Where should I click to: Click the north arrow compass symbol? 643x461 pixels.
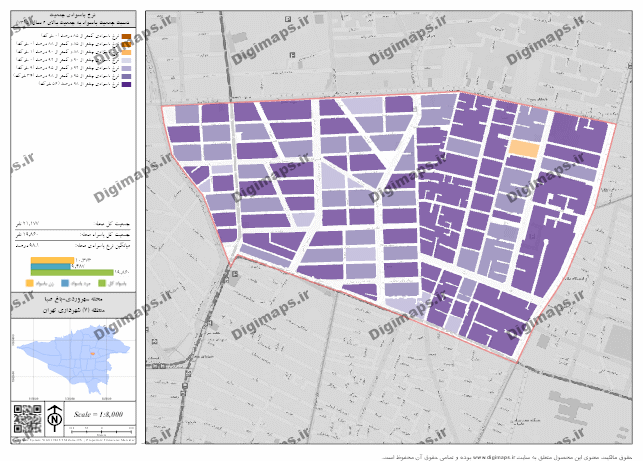[x=55, y=419]
